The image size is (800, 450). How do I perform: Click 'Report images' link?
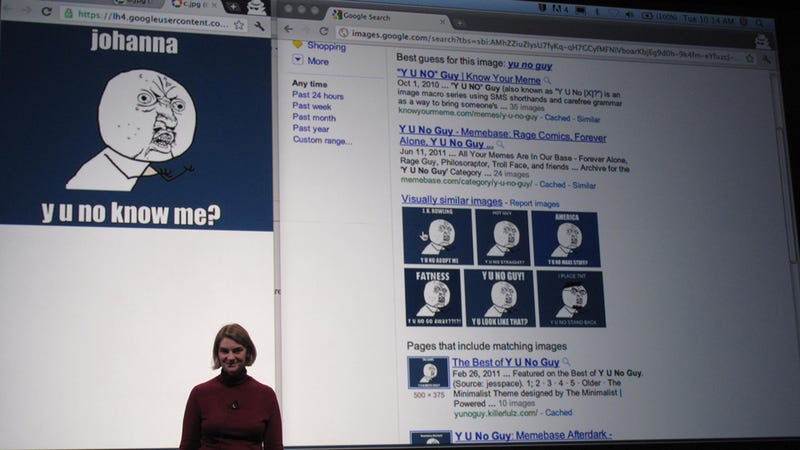point(534,203)
